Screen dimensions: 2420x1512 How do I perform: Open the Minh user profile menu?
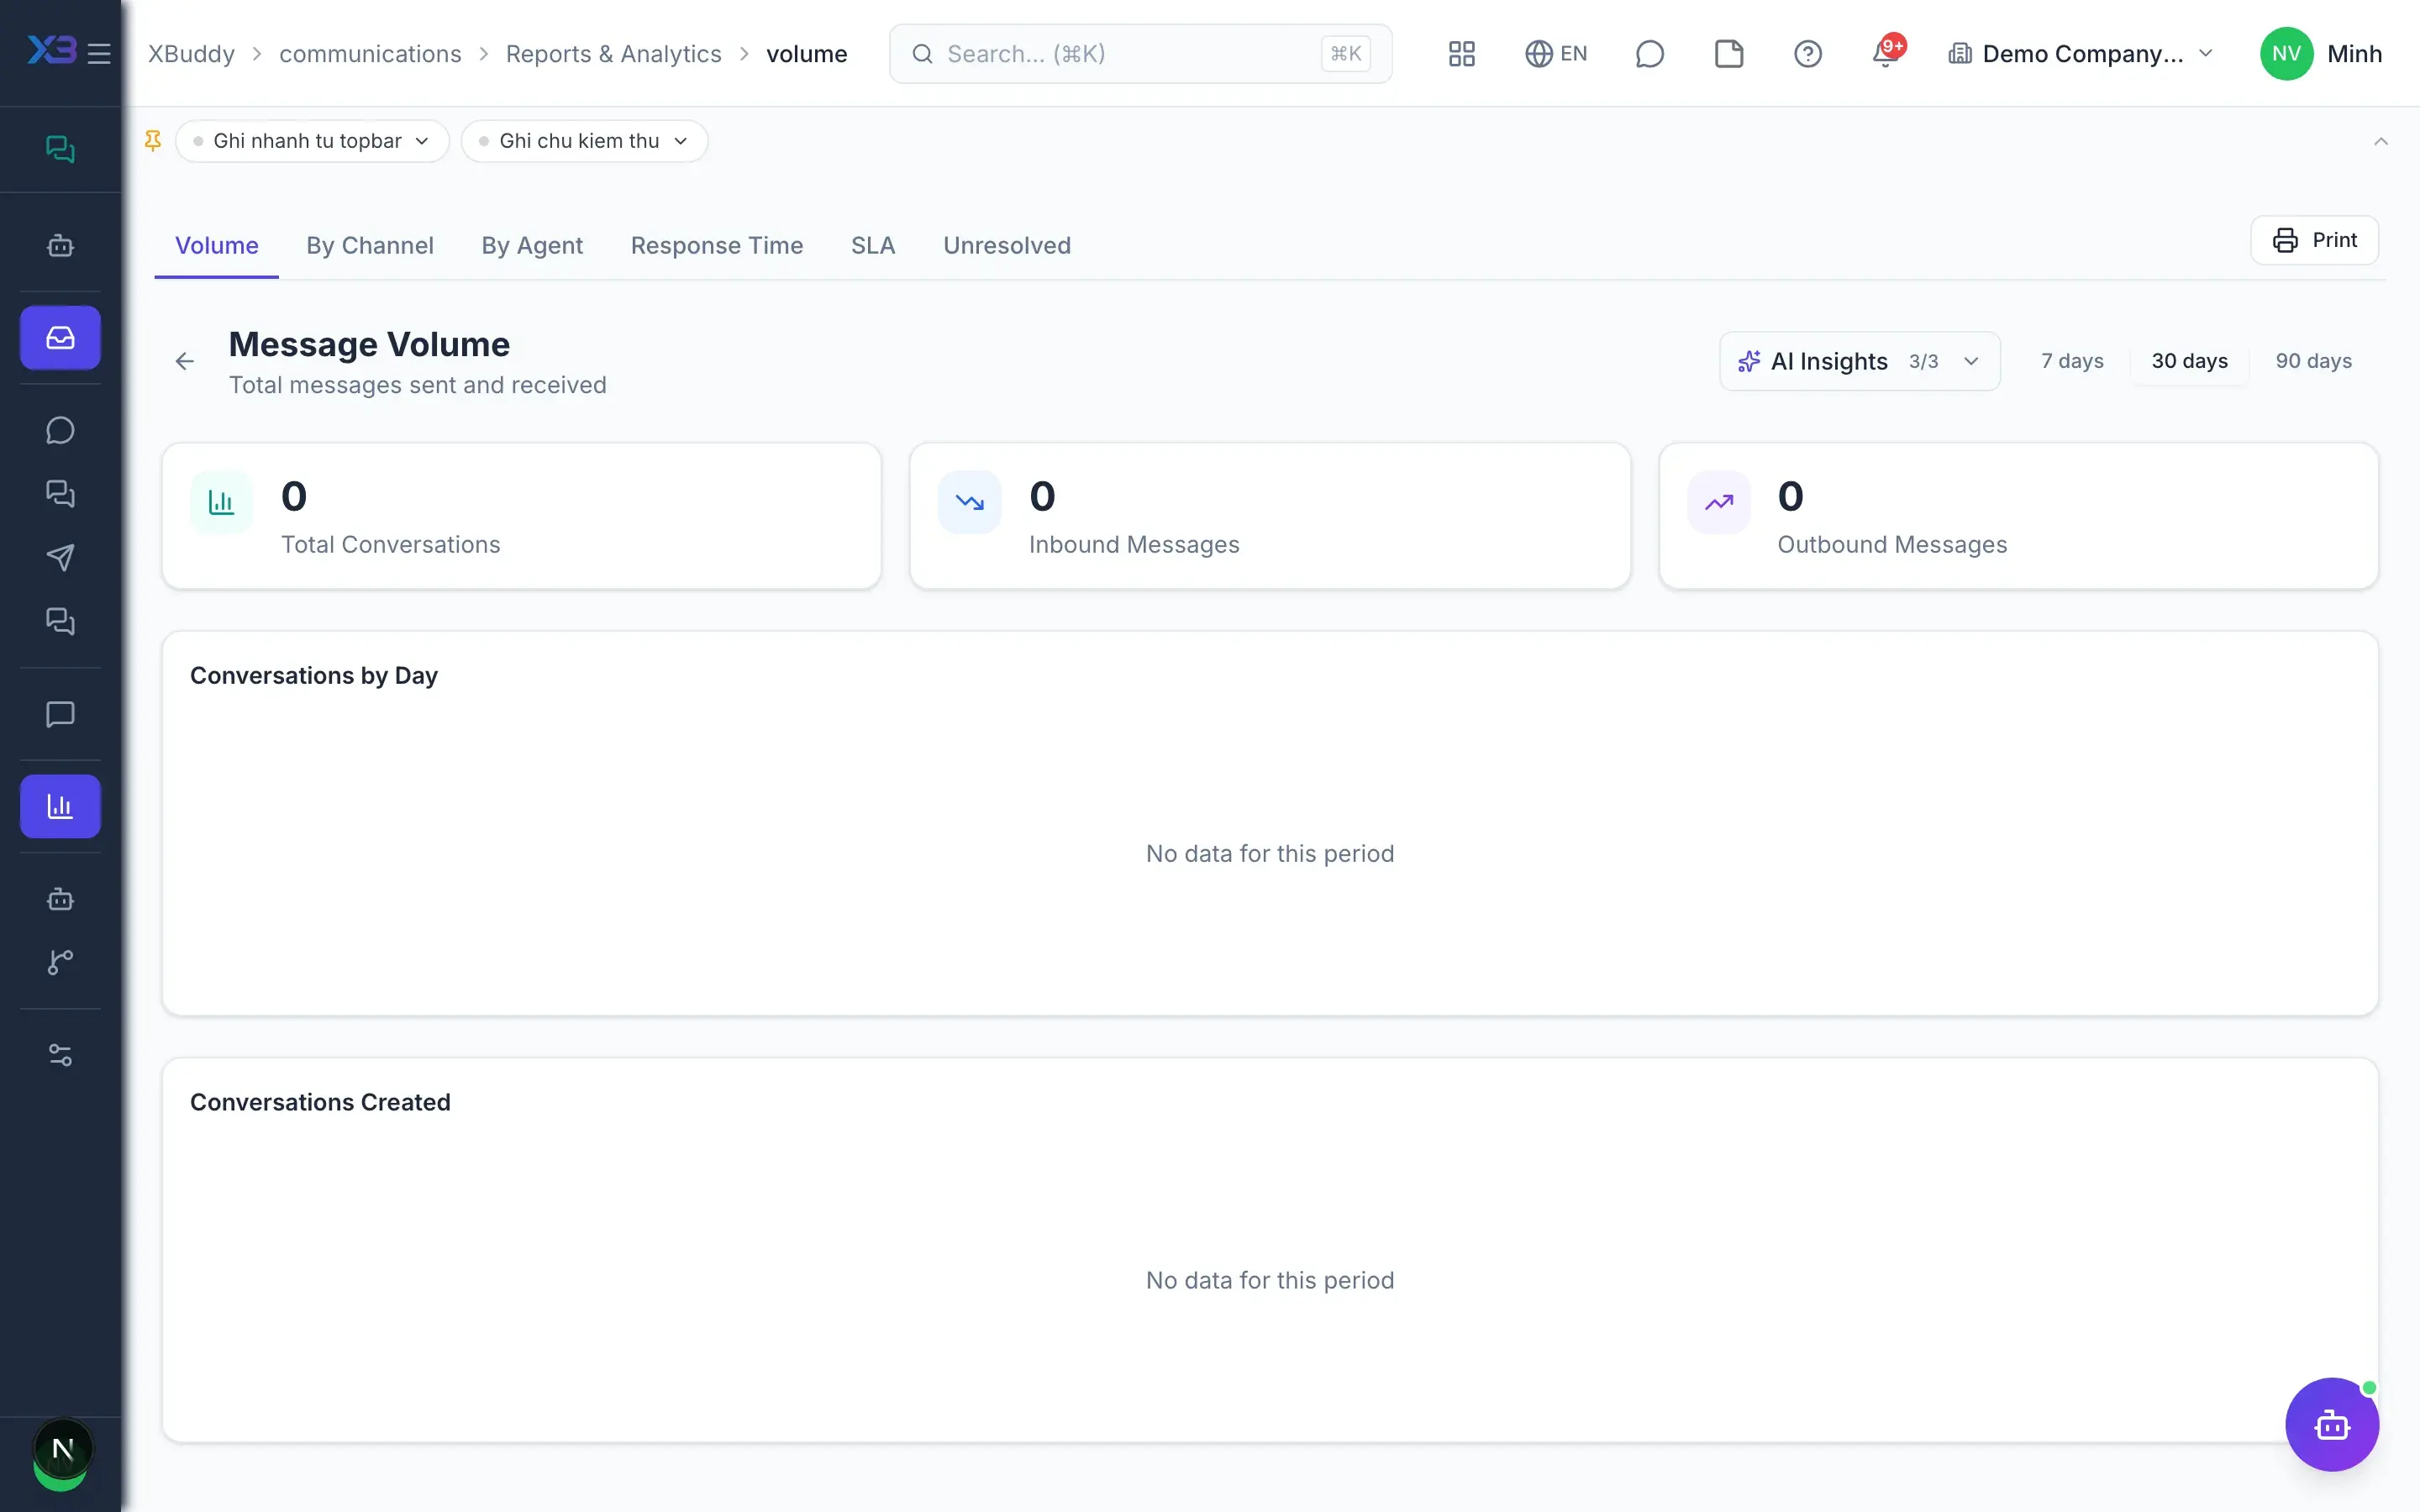(2320, 54)
